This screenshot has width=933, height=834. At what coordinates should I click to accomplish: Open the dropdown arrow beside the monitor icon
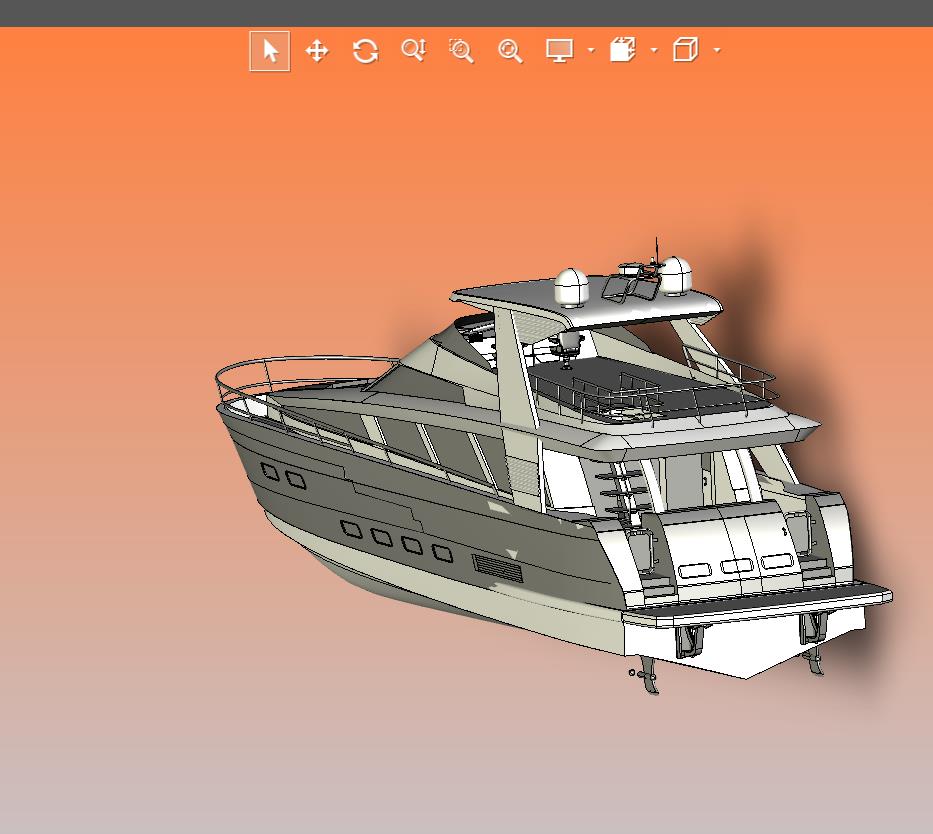point(591,51)
